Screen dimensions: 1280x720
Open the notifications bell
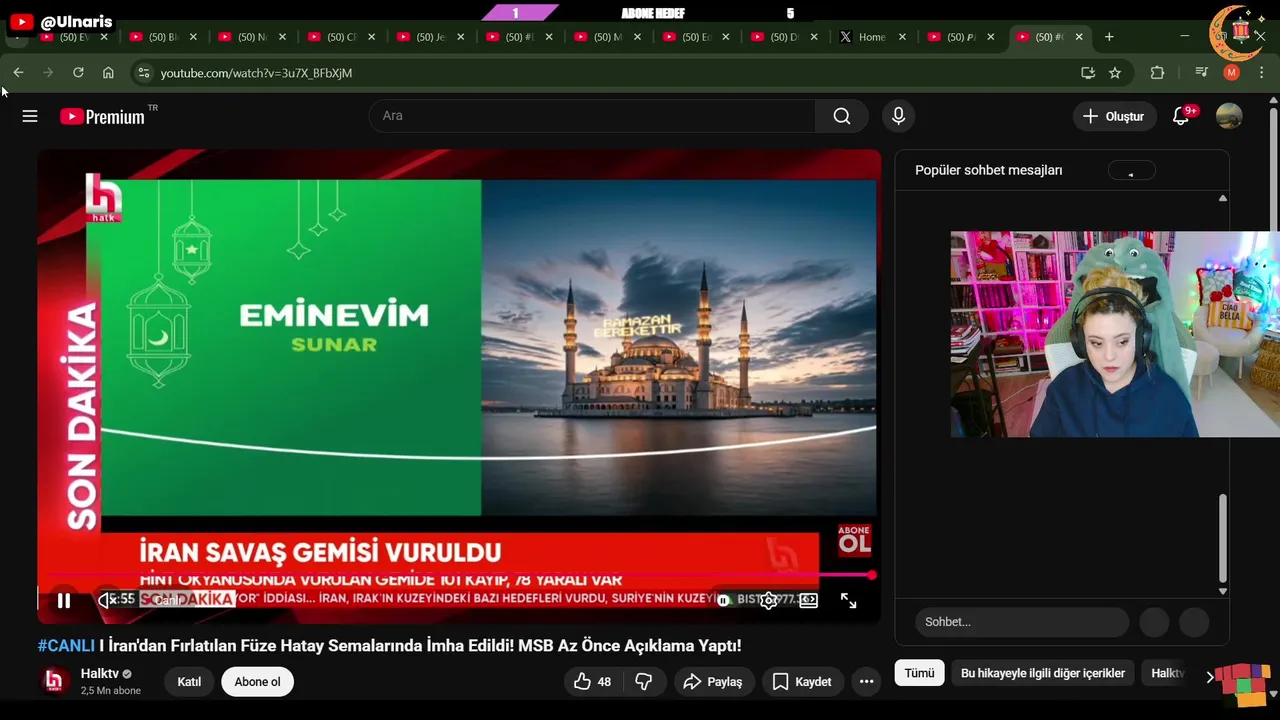point(1181,116)
